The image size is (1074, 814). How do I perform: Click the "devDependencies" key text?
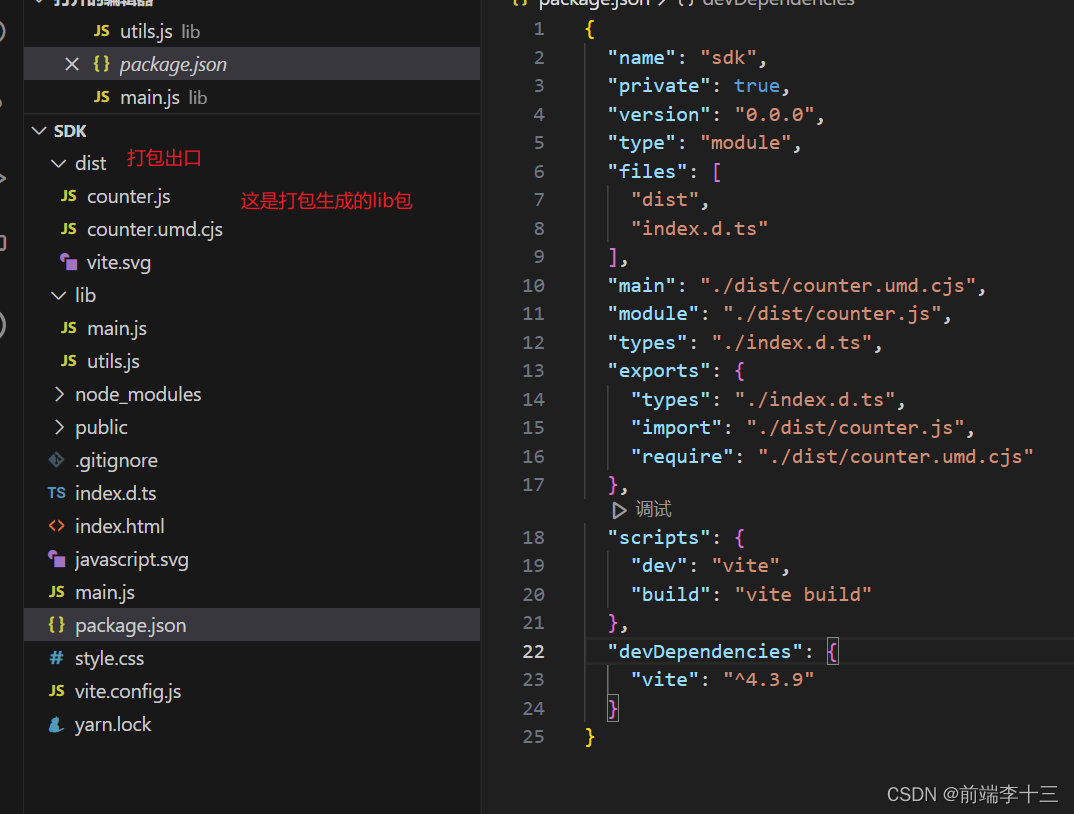pos(705,651)
